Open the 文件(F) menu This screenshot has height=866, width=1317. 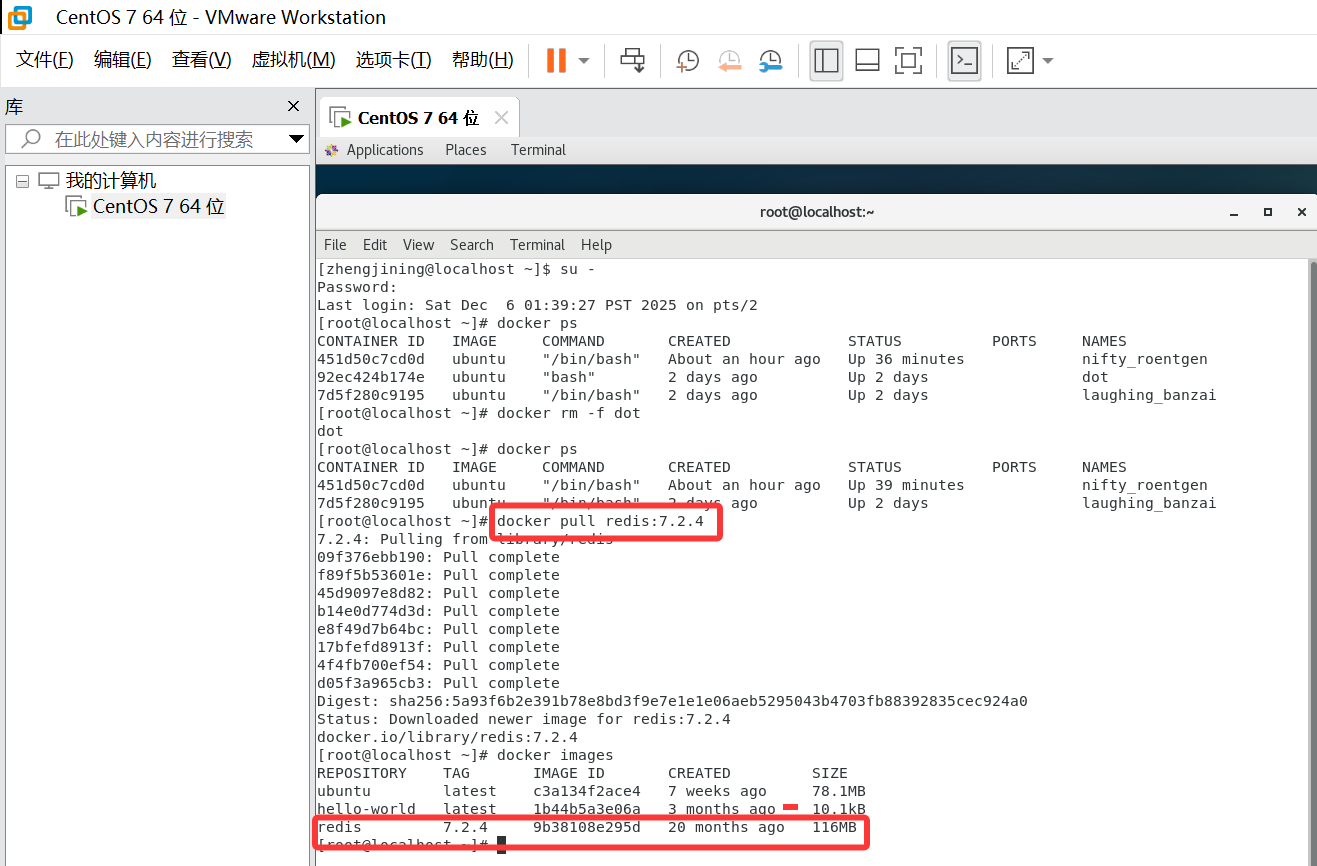pyautogui.click(x=45, y=60)
